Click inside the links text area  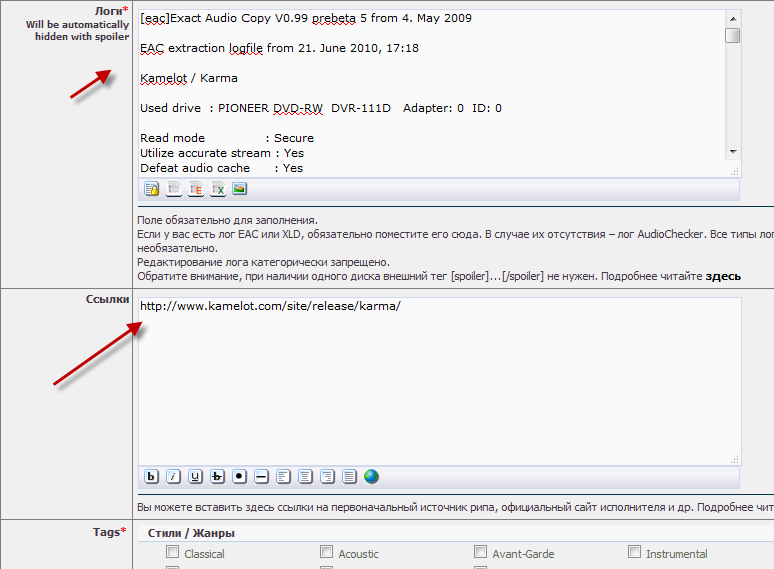(439, 381)
